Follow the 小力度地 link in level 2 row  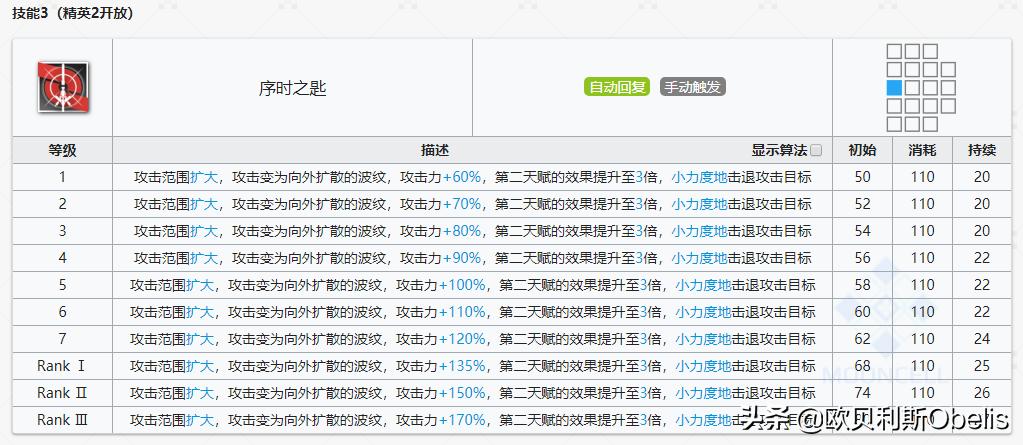[699, 204]
